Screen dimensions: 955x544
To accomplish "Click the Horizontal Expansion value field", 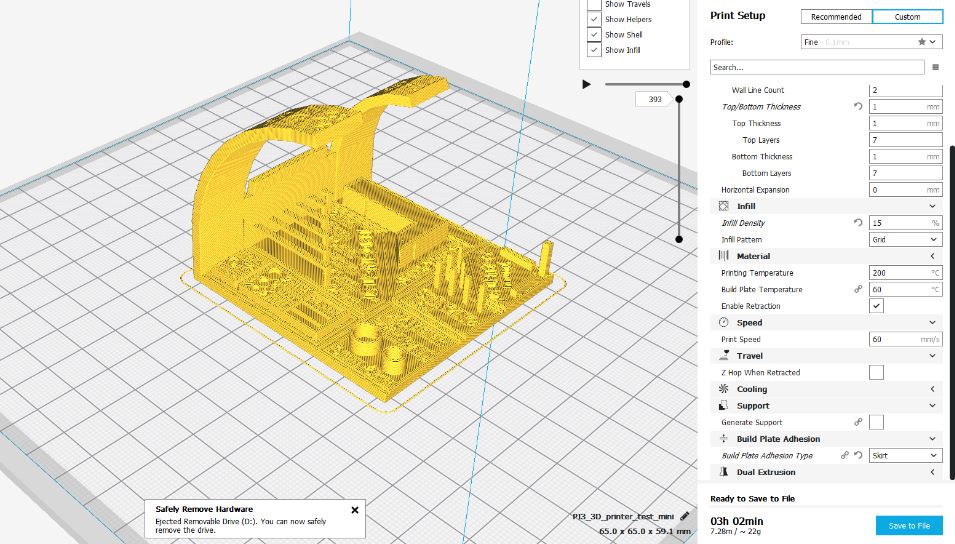I will pyautogui.click(x=906, y=189).
